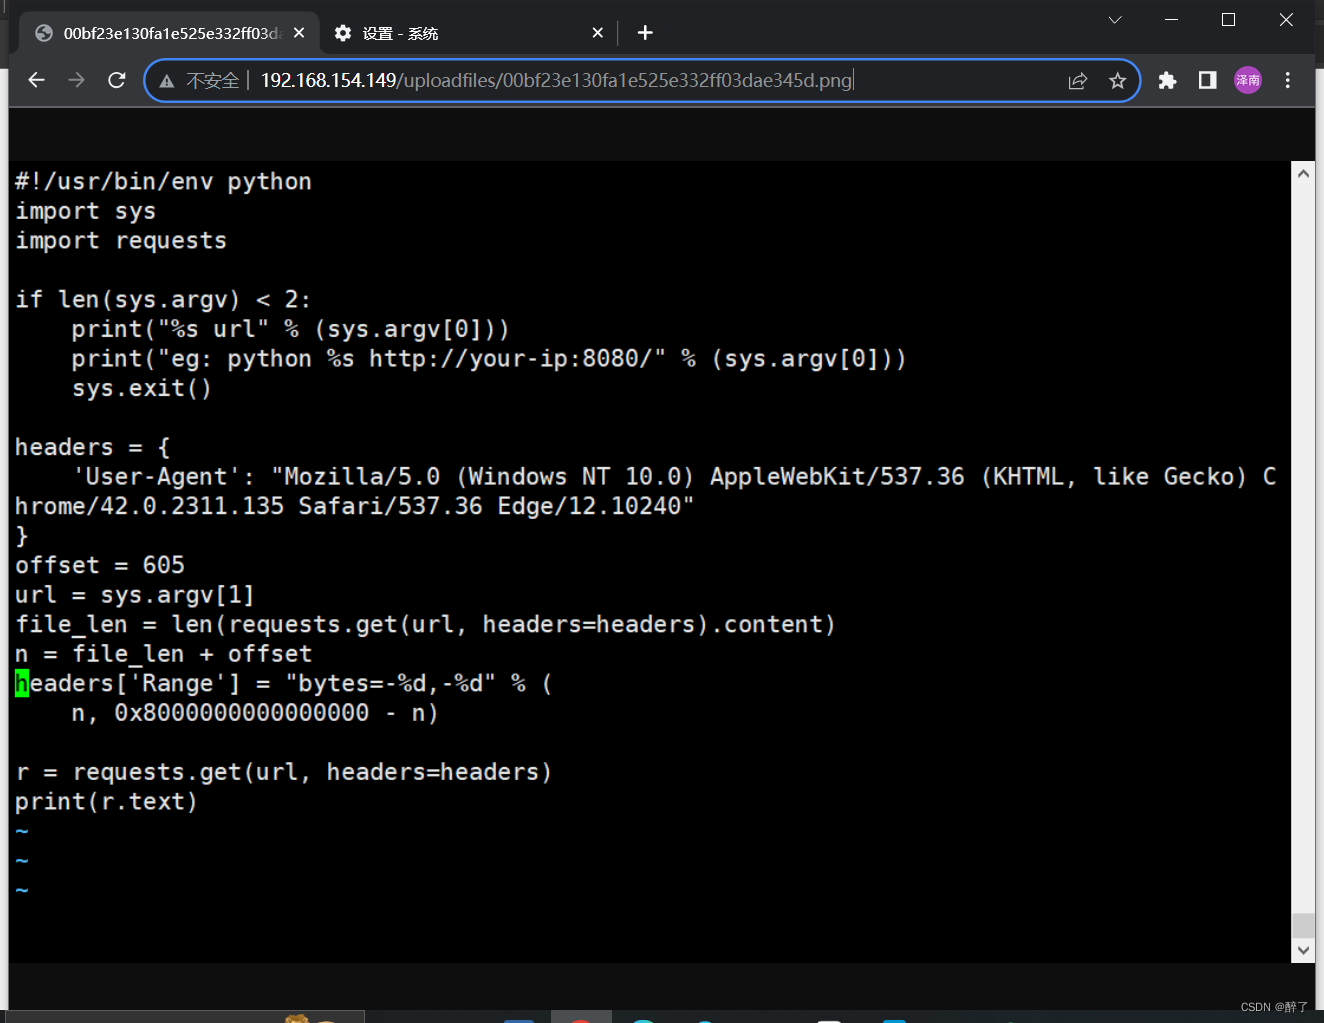This screenshot has height=1023, width=1324.
Task: Click the '#!/usr/bin/env python' line
Action: click(163, 181)
